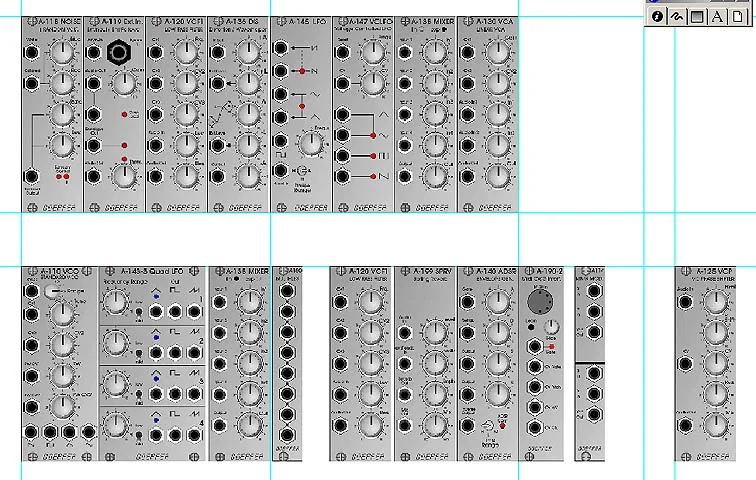Click the A-140 ADSR Attack knob
756x480 pixels.
(x=497, y=302)
